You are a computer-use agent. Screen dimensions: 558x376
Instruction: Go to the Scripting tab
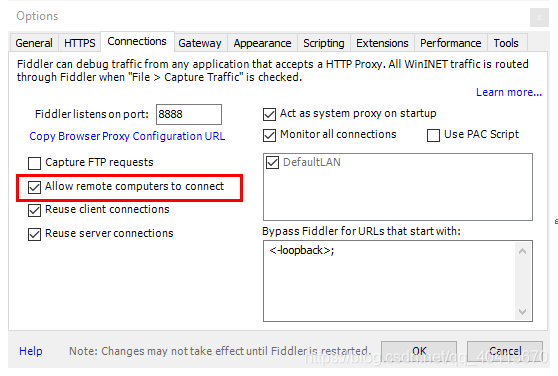click(324, 43)
